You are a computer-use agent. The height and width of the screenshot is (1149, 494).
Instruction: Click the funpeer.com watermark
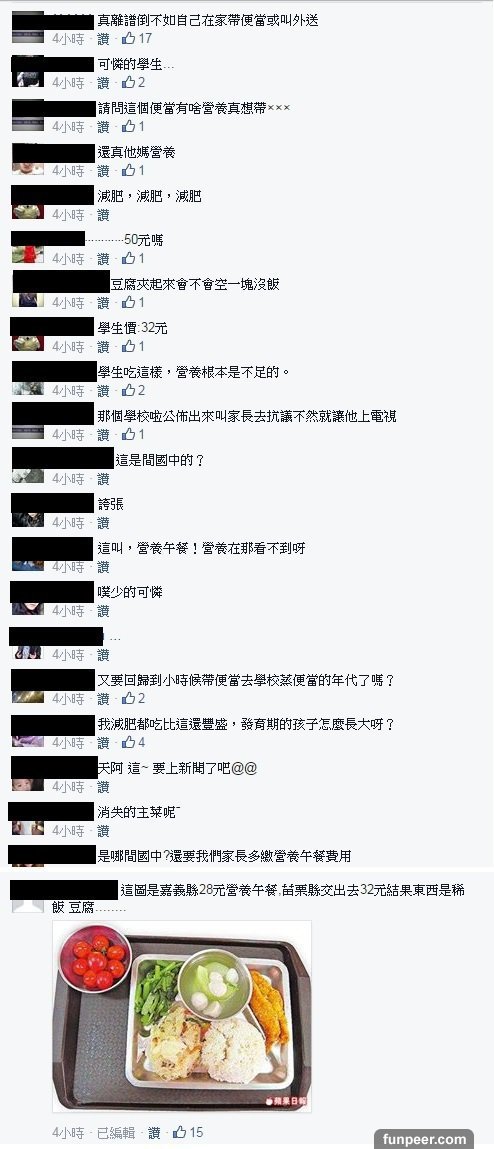click(424, 1139)
